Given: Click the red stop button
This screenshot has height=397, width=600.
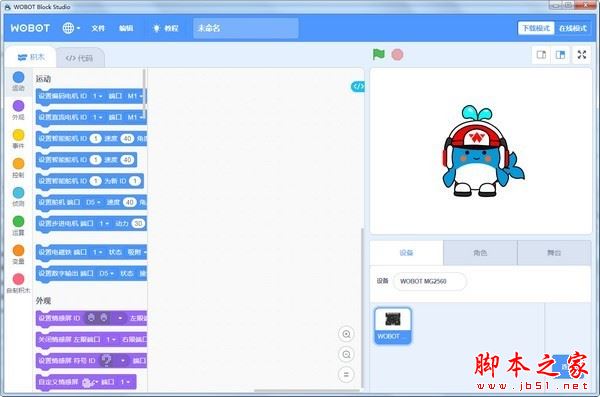Looking at the screenshot, I should [x=397, y=55].
